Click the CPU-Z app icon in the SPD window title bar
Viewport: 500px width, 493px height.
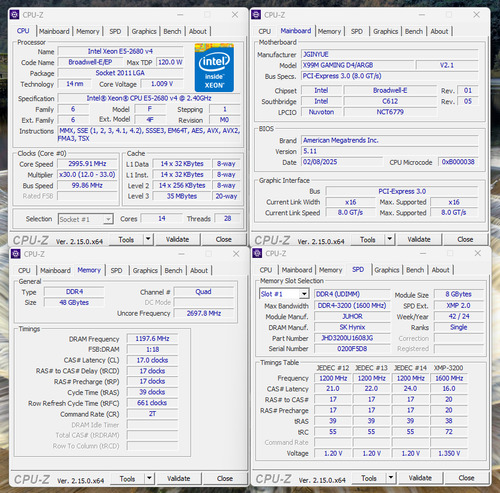click(x=257, y=253)
